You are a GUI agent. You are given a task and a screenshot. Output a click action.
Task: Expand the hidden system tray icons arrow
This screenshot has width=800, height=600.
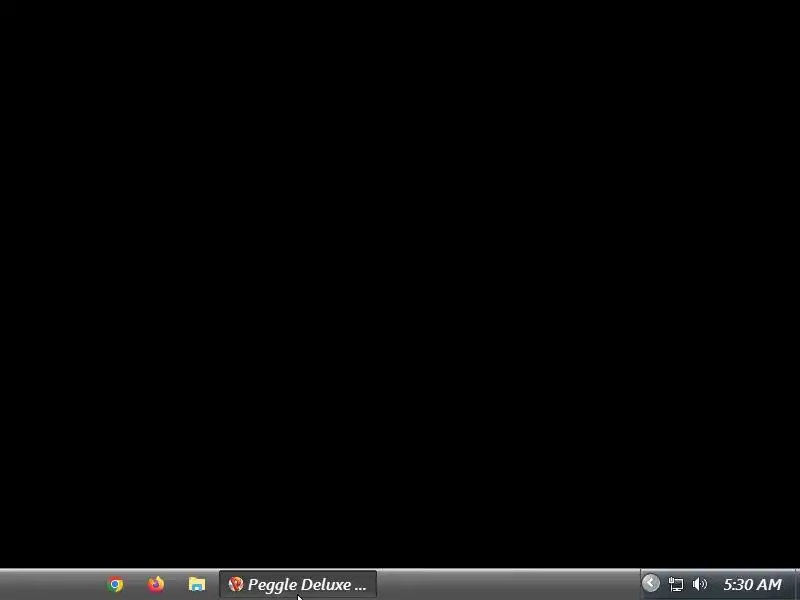[x=651, y=583]
